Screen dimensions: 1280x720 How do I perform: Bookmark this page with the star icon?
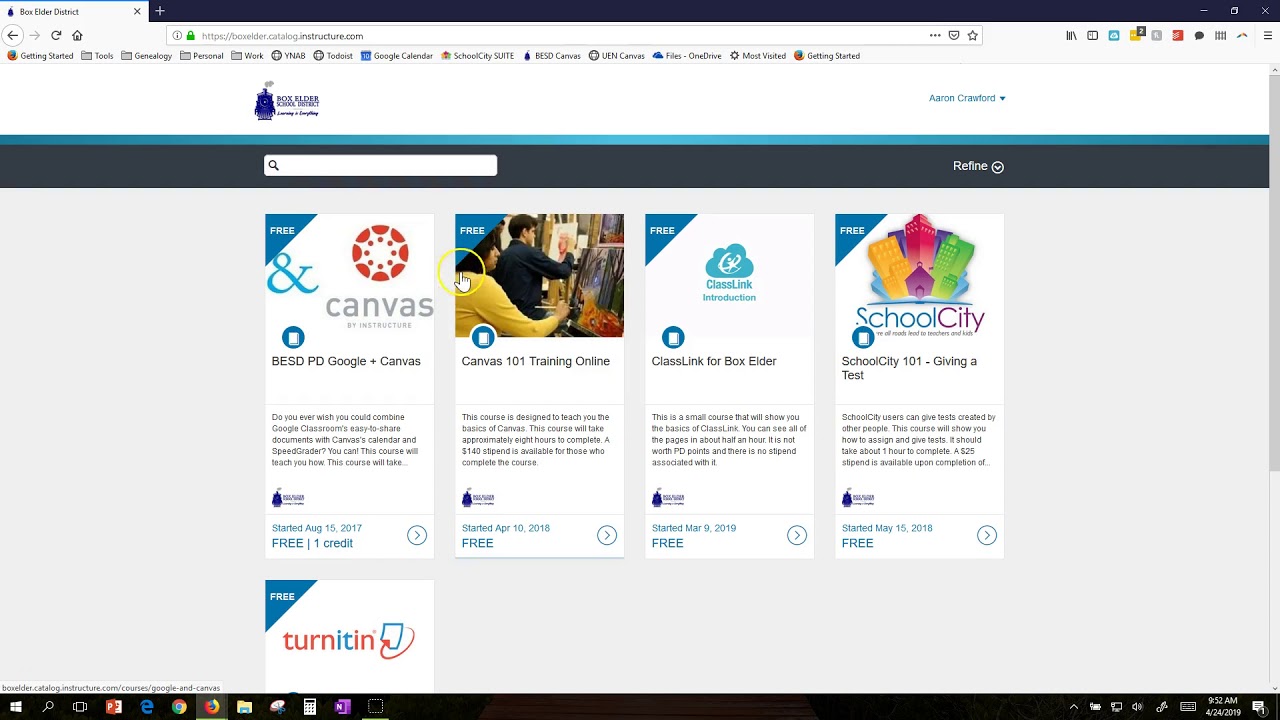click(972, 35)
